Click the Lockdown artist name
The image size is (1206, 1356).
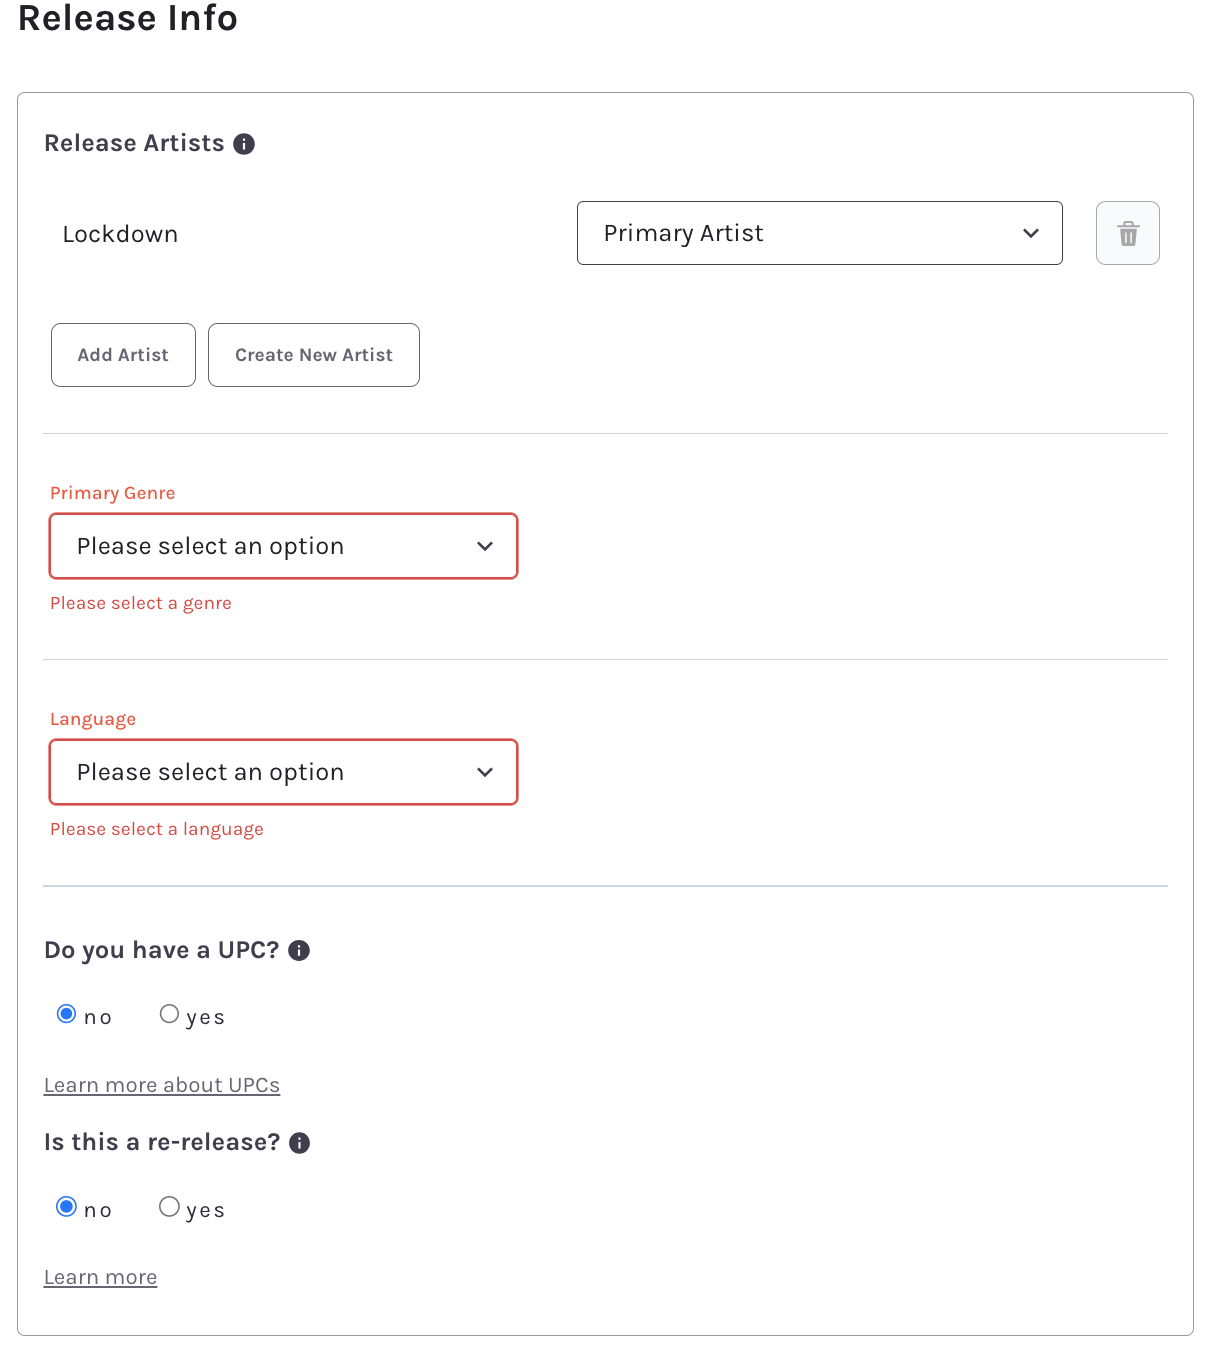click(120, 234)
